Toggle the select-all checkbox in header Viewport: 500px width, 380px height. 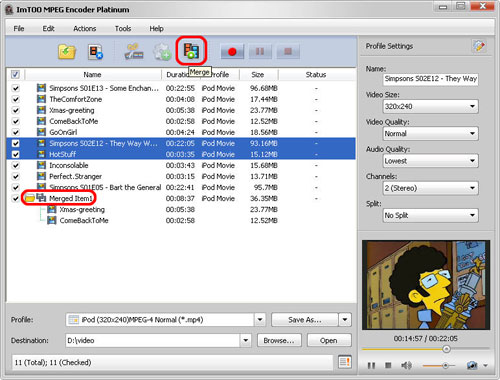[x=15, y=74]
